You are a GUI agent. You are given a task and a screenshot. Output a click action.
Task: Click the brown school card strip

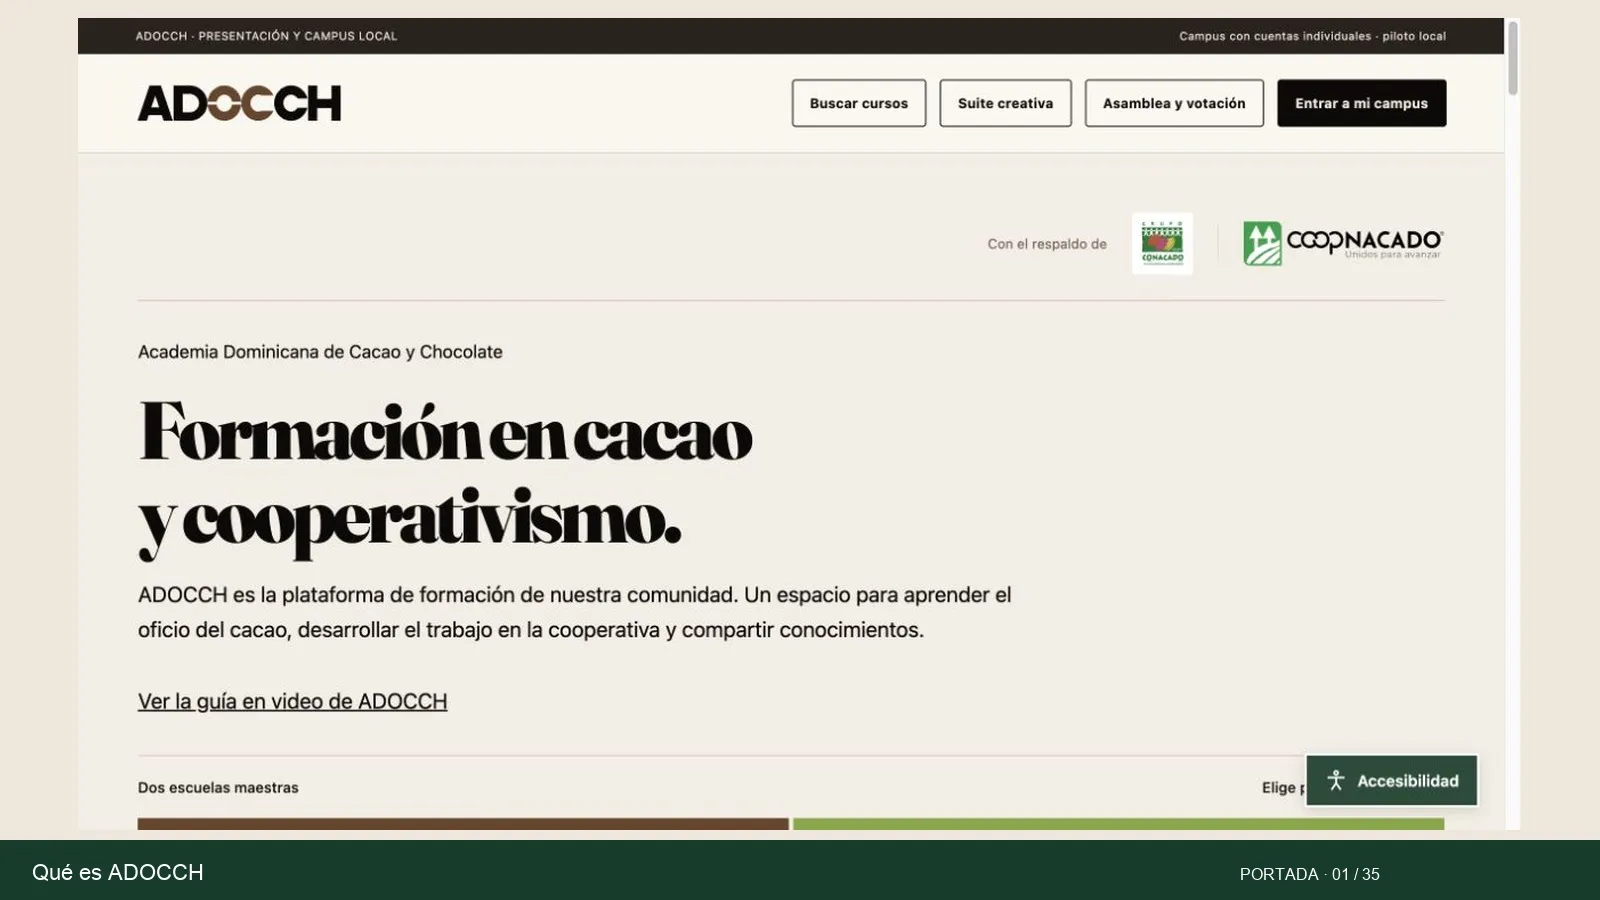[463, 824]
